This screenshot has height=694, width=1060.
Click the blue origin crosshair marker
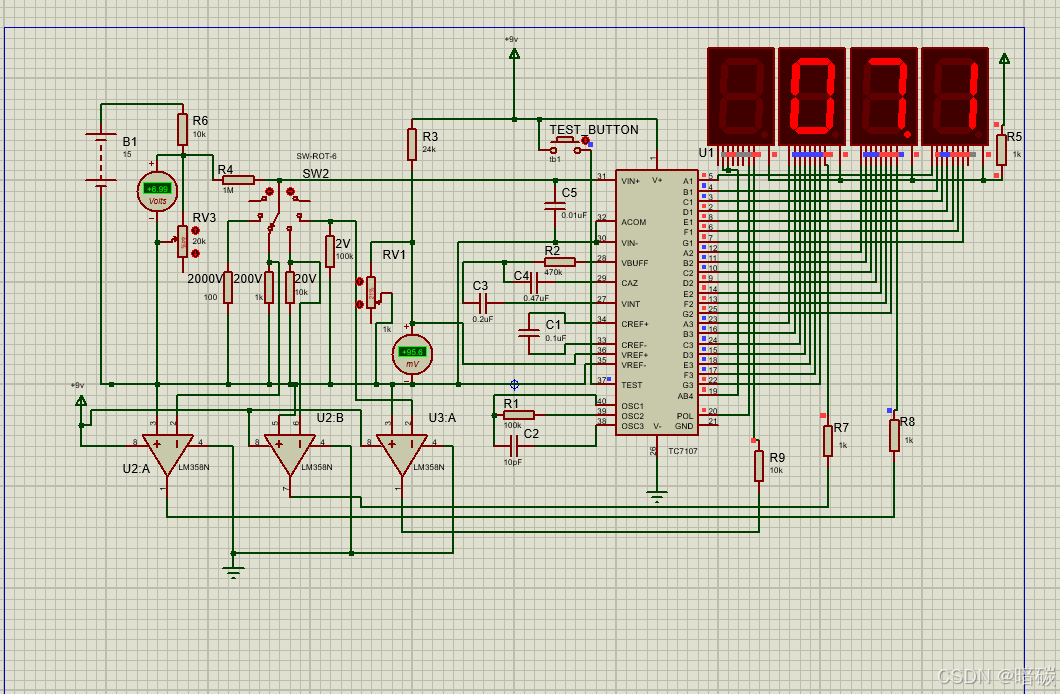pos(514,385)
